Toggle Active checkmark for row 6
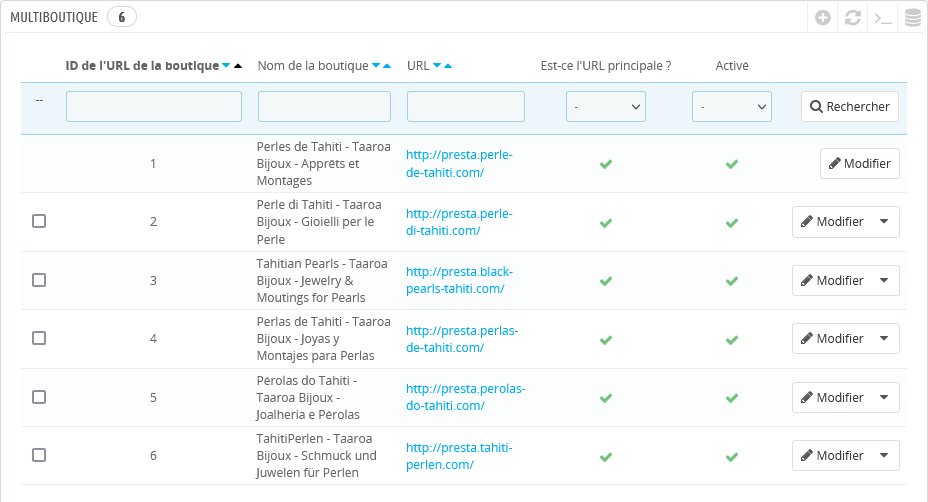This screenshot has height=502, width=928. click(x=732, y=457)
